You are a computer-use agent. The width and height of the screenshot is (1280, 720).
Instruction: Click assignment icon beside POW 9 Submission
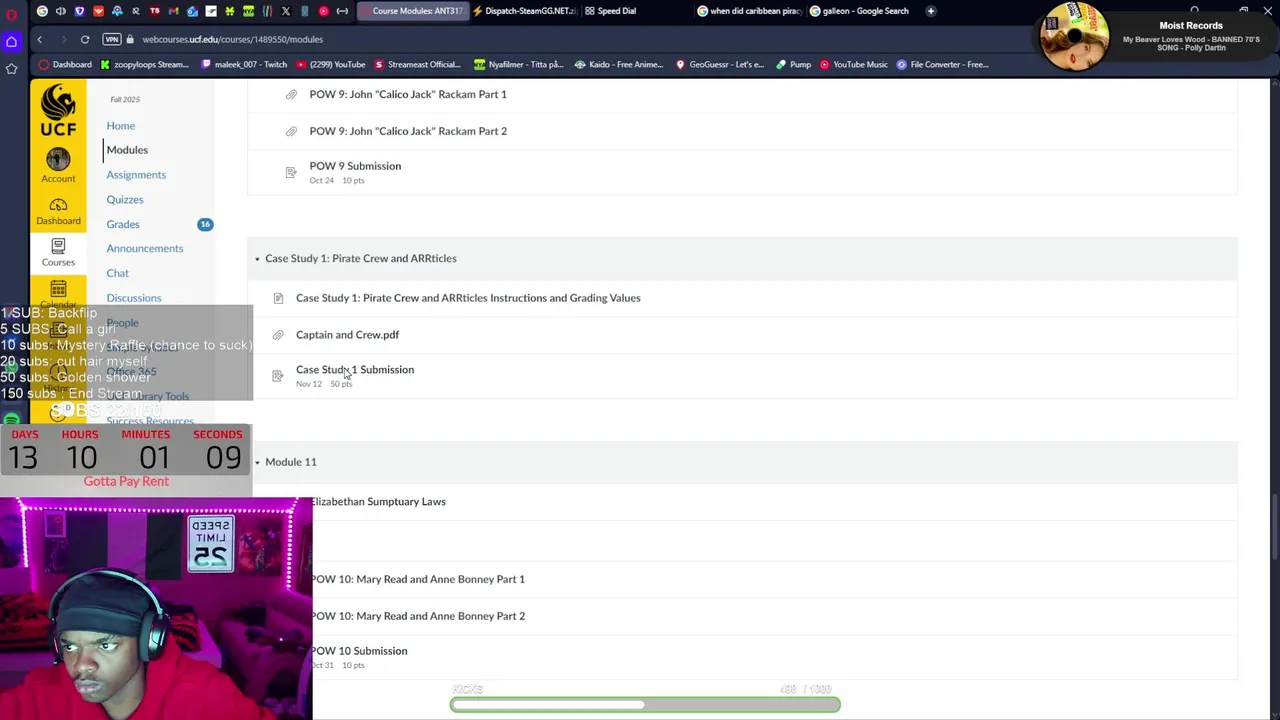[x=291, y=172]
